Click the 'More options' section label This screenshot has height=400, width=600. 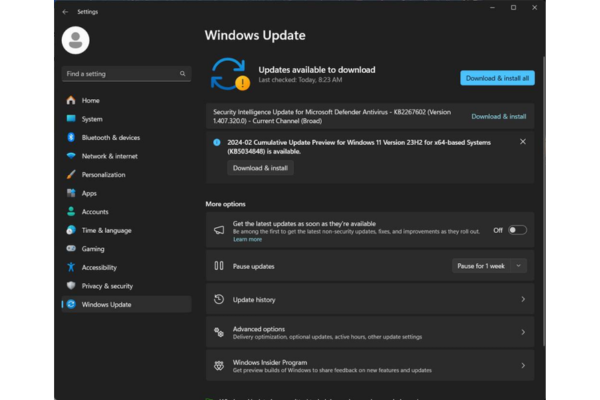pos(225,204)
